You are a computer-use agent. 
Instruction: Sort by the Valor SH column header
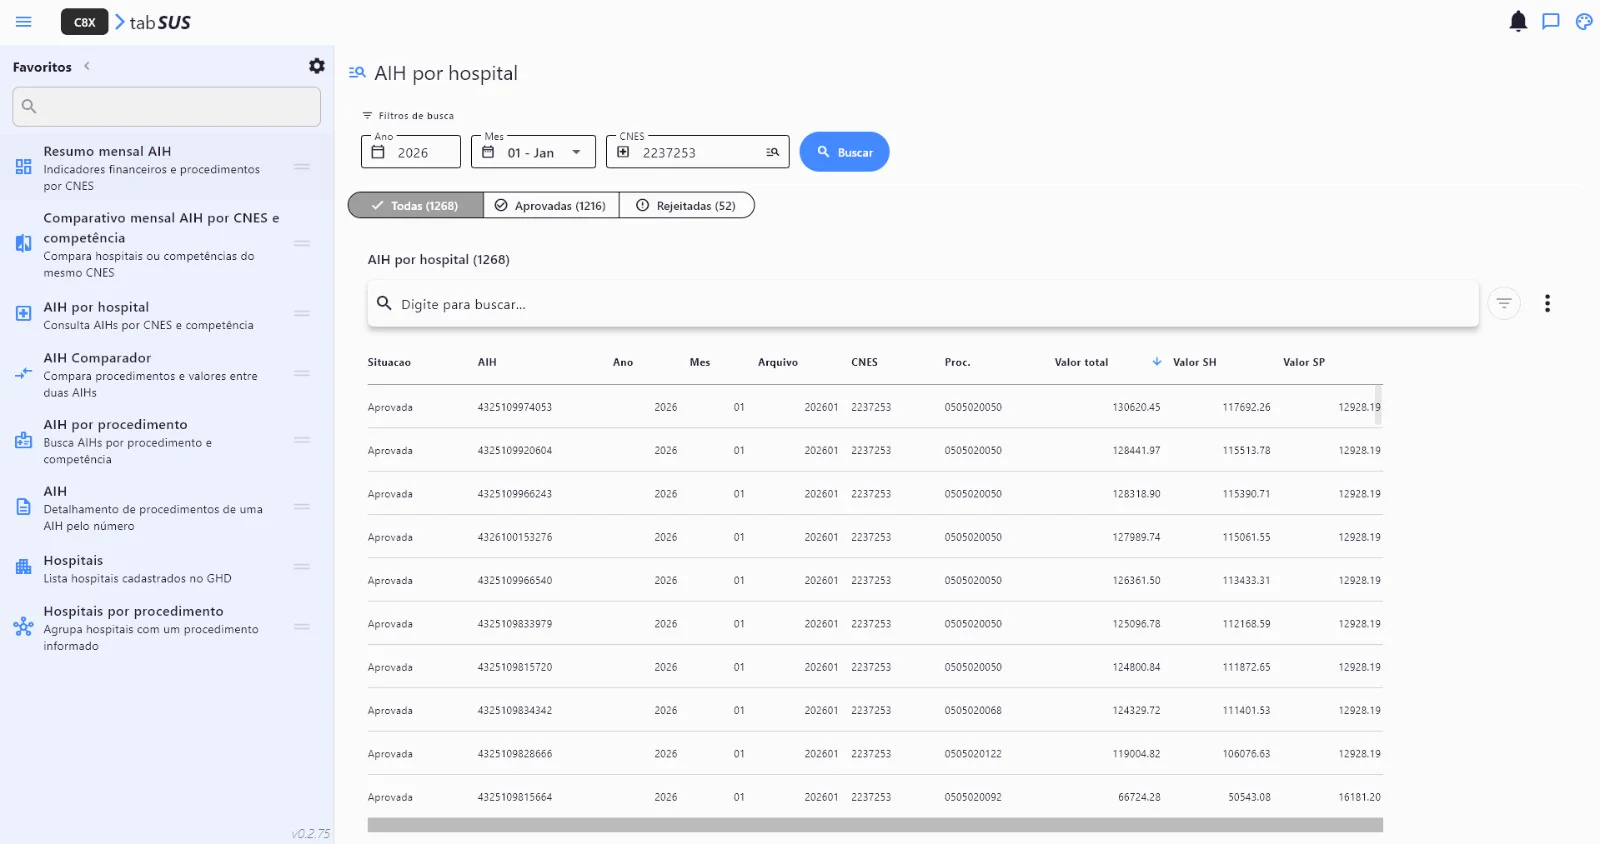(x=1195, y=362)
